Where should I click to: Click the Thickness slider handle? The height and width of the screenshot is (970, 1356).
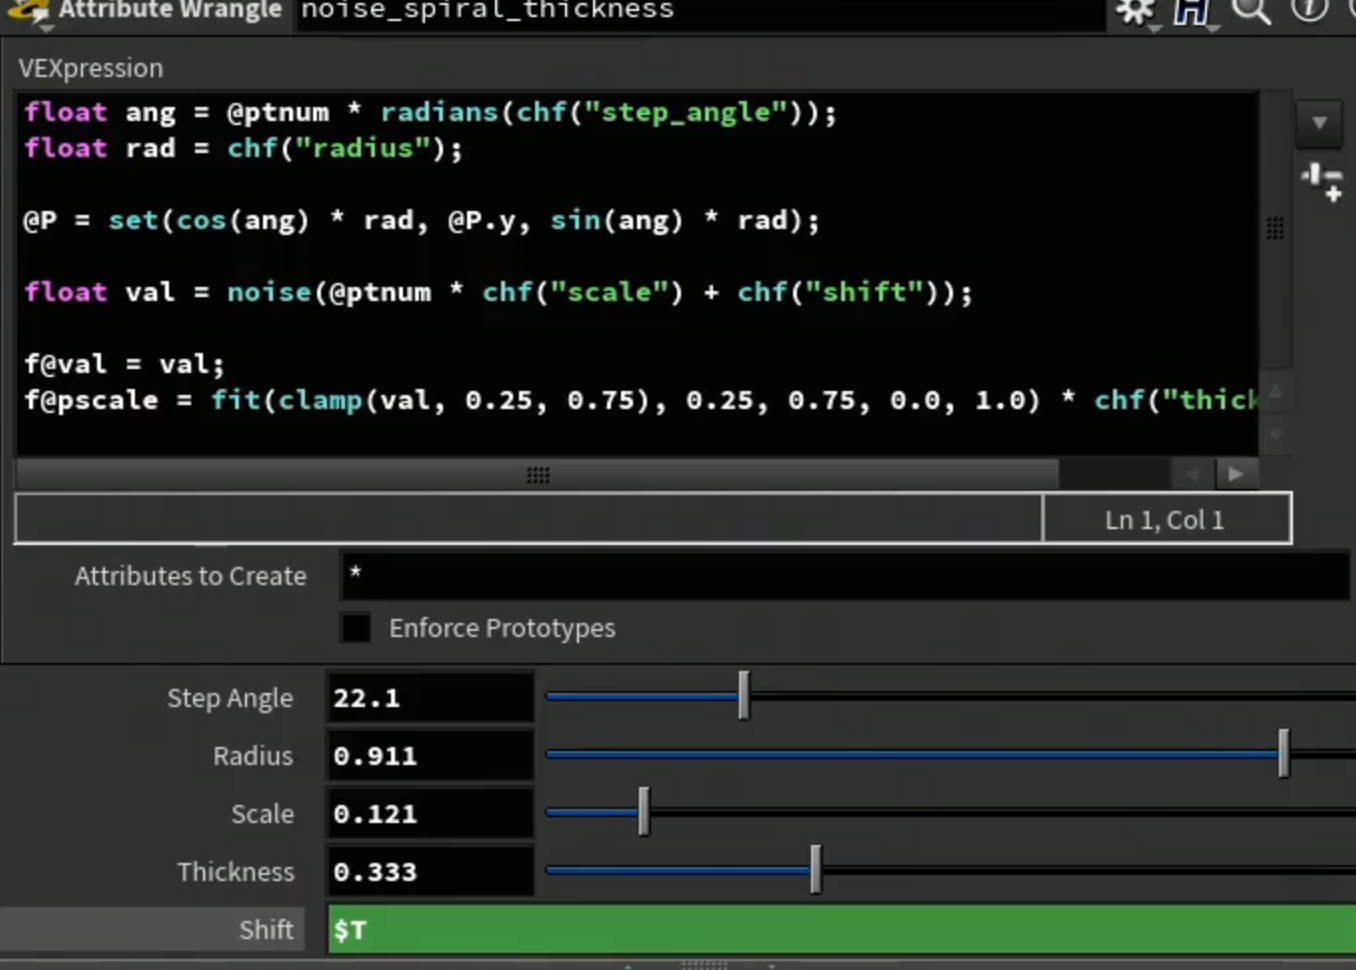(816, 869)
